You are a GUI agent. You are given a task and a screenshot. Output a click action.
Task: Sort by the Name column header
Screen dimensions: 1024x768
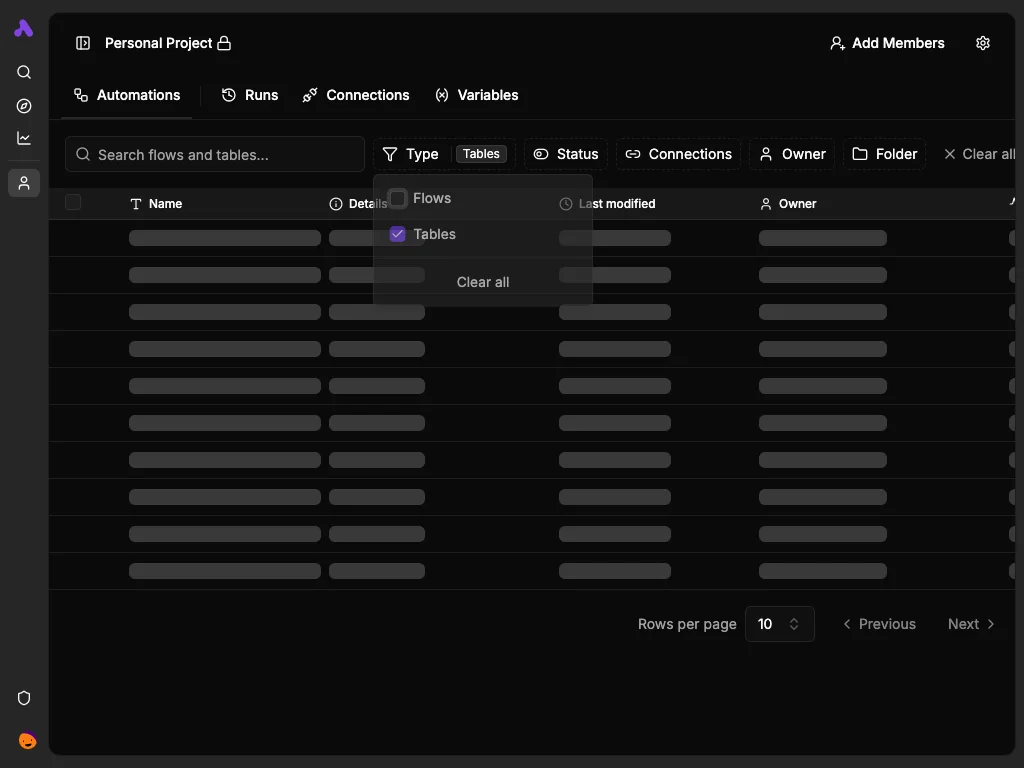[156, 204]
